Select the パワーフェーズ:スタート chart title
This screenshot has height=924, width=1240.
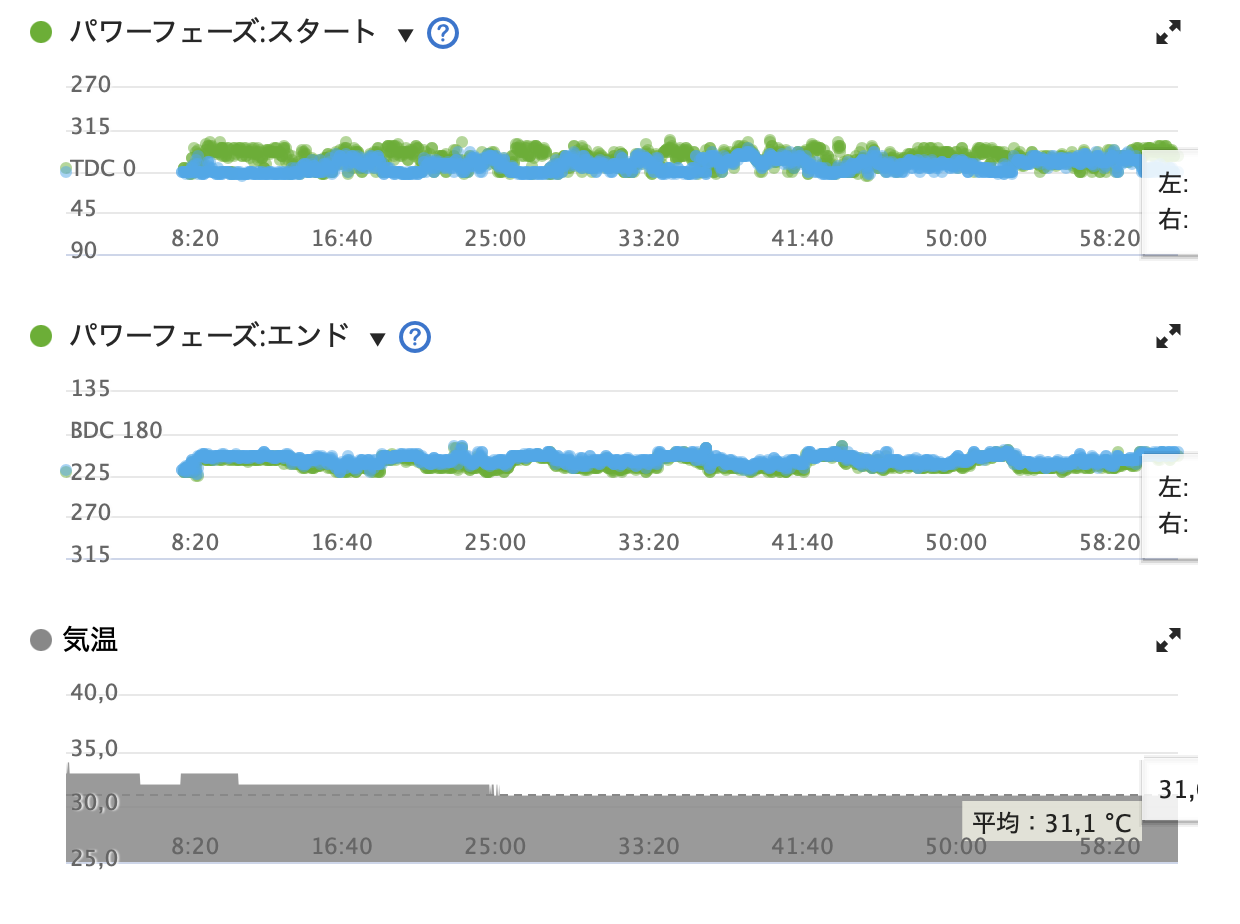click(222, 32)
